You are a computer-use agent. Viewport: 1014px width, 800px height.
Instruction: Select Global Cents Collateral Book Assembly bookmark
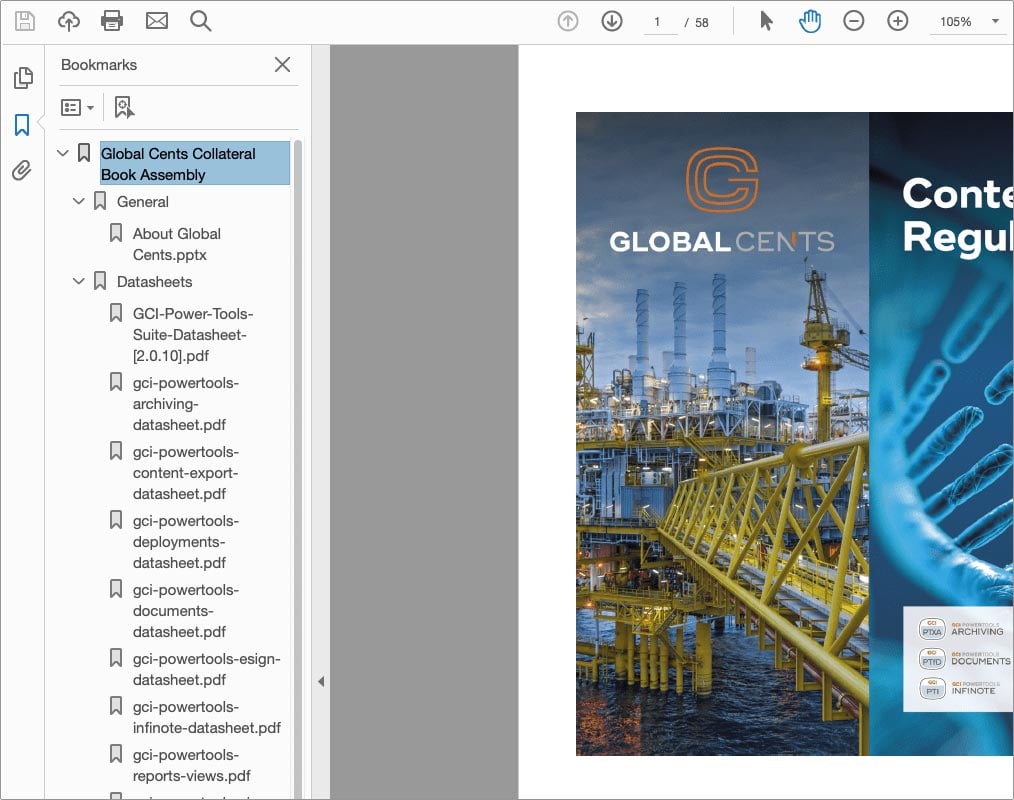[x=195, y=164]
